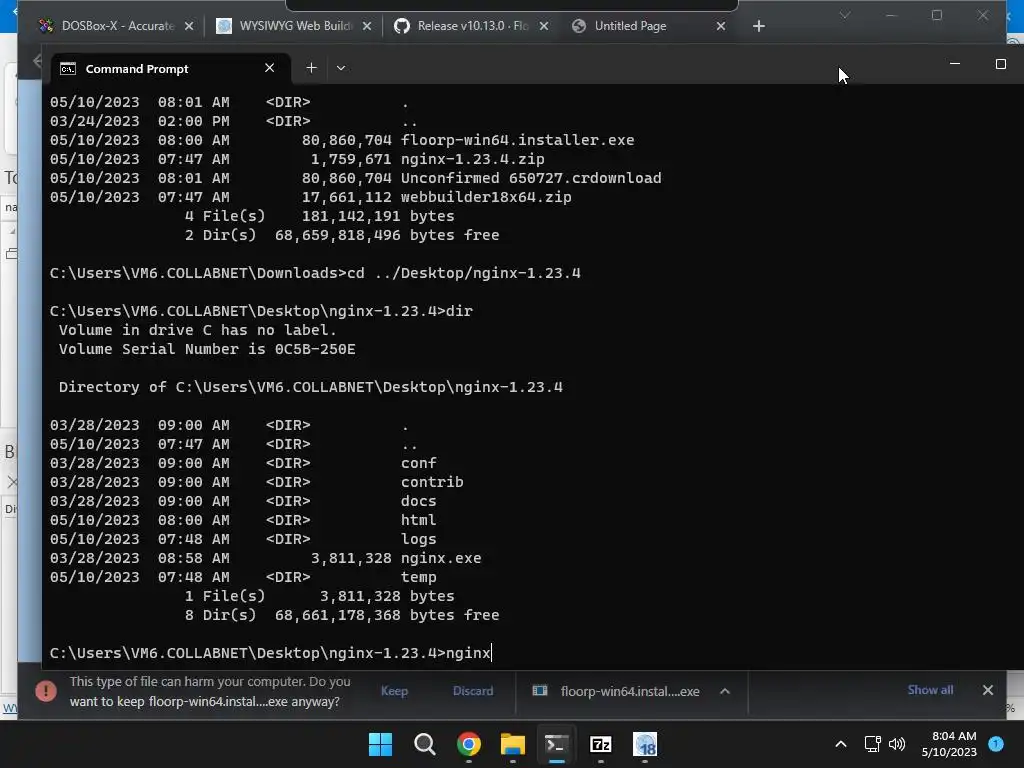This screenshot has width=1024, height=768.
Task: Click the logs directory entry
Action: [419, 539]
